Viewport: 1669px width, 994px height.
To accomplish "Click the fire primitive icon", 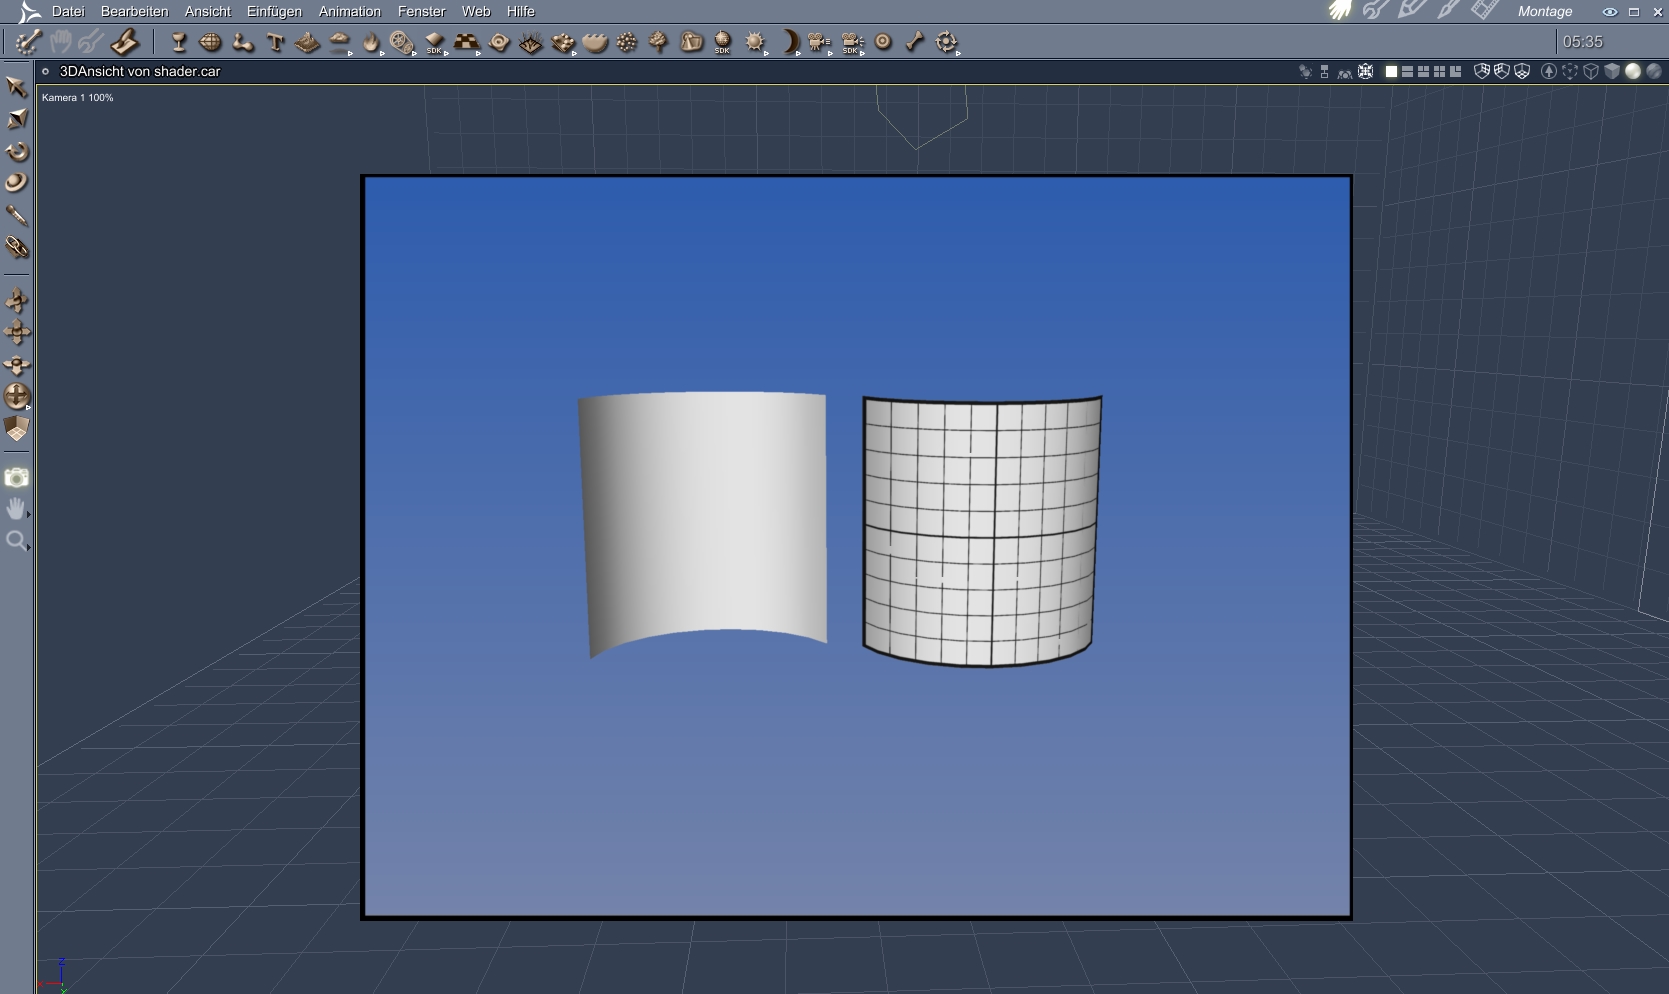I will [x=371, y=42].
